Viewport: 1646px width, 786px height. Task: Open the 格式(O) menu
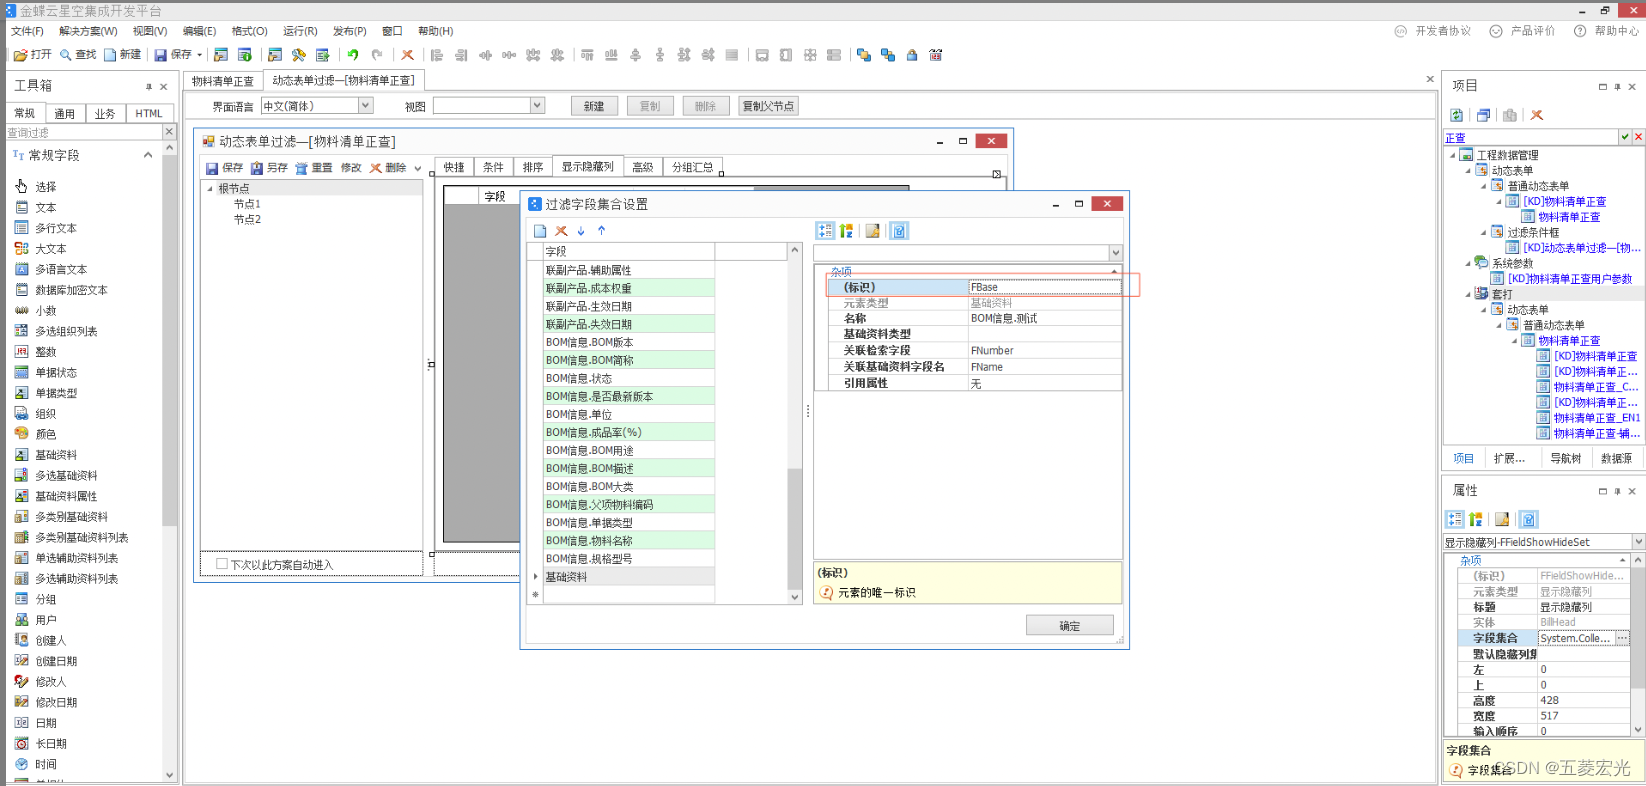pos(250,31)
